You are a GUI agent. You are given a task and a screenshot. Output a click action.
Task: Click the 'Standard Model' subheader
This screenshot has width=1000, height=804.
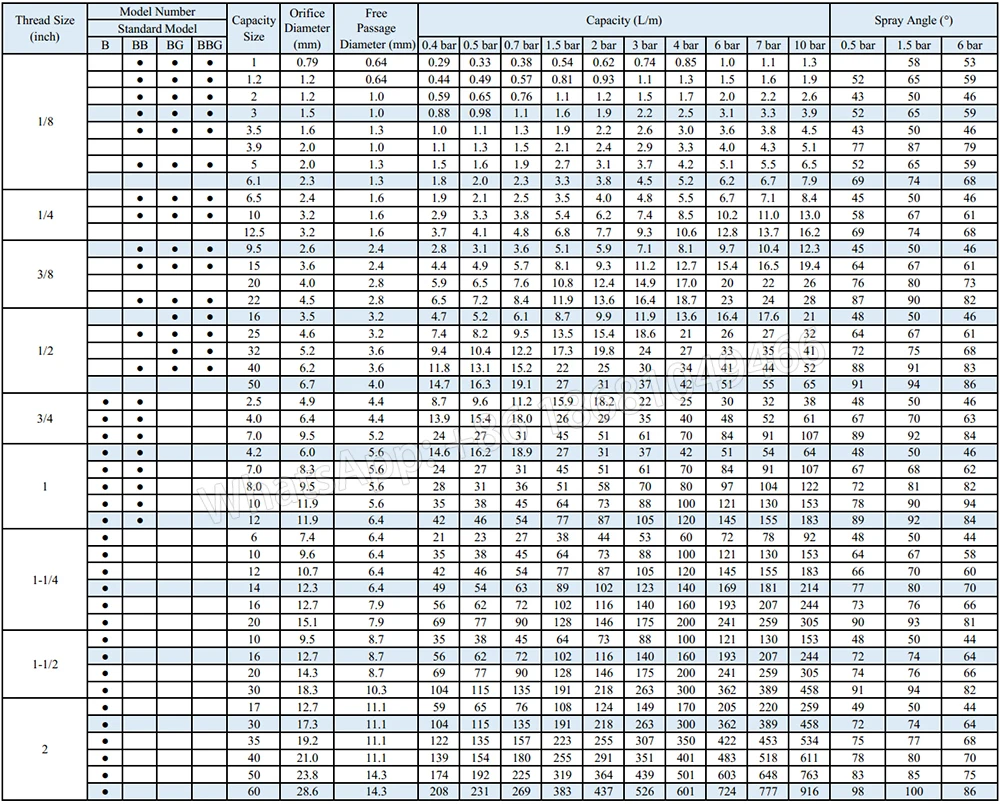click(x=158, y=28)
